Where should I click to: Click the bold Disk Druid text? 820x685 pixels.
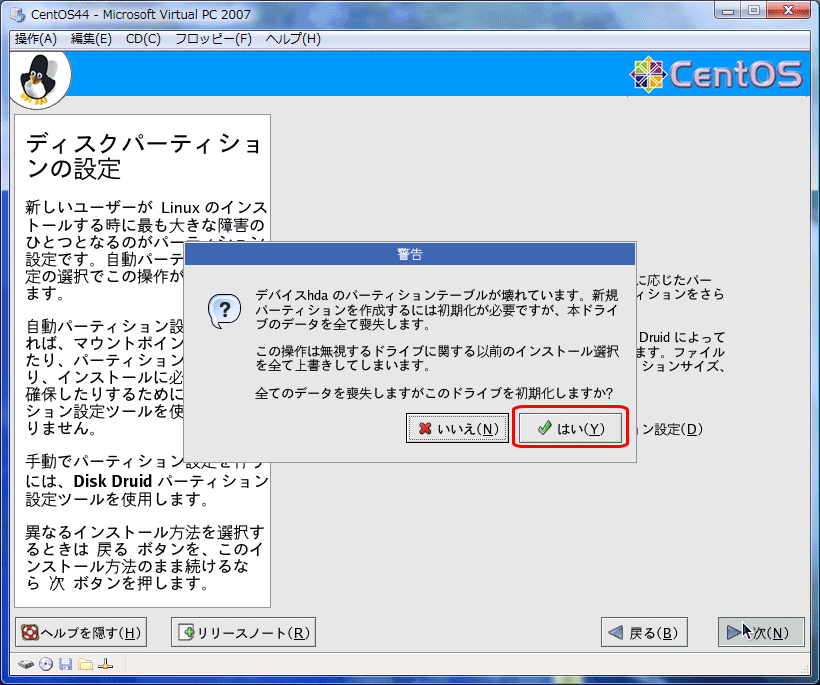(112, 481)
